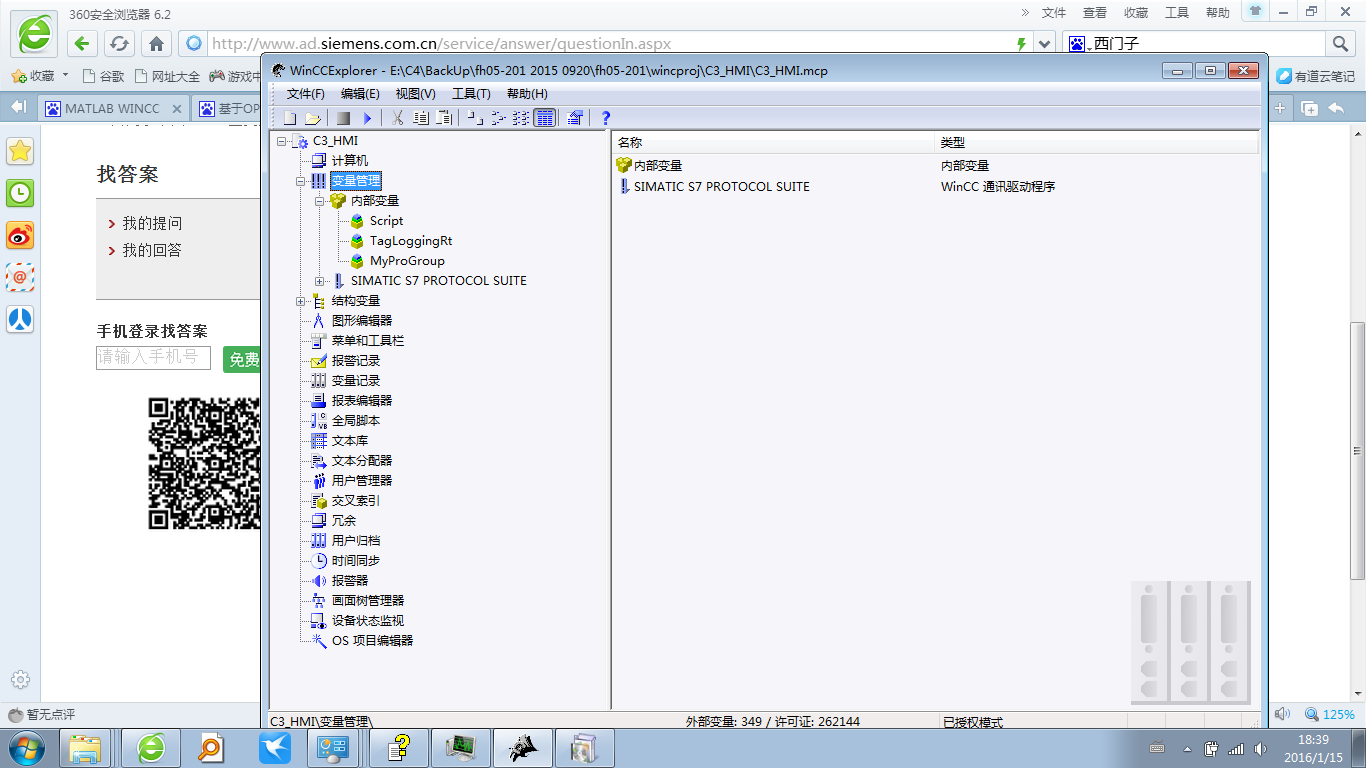
Task: Open the 编辑(E) menu in WinCCExplorer
Action: pos(360,94)
